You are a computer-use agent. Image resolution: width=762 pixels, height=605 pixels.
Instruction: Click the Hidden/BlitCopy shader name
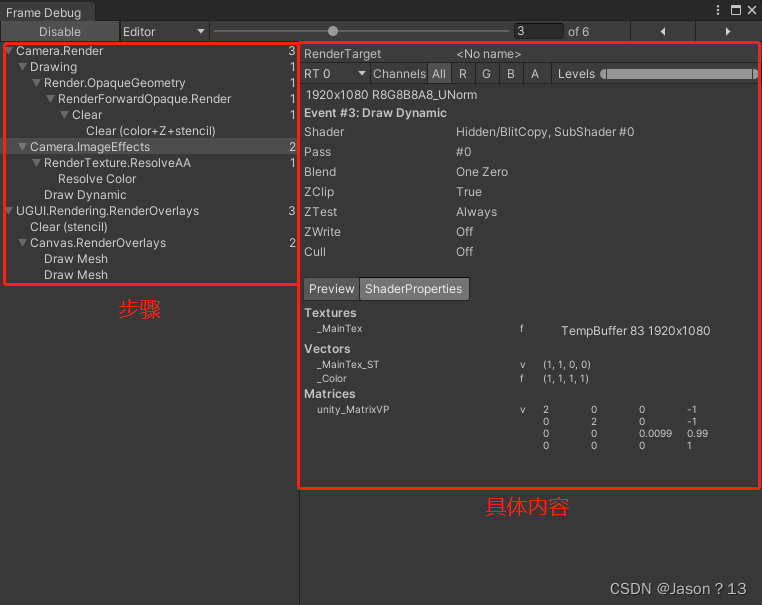(x=545, y=132)
